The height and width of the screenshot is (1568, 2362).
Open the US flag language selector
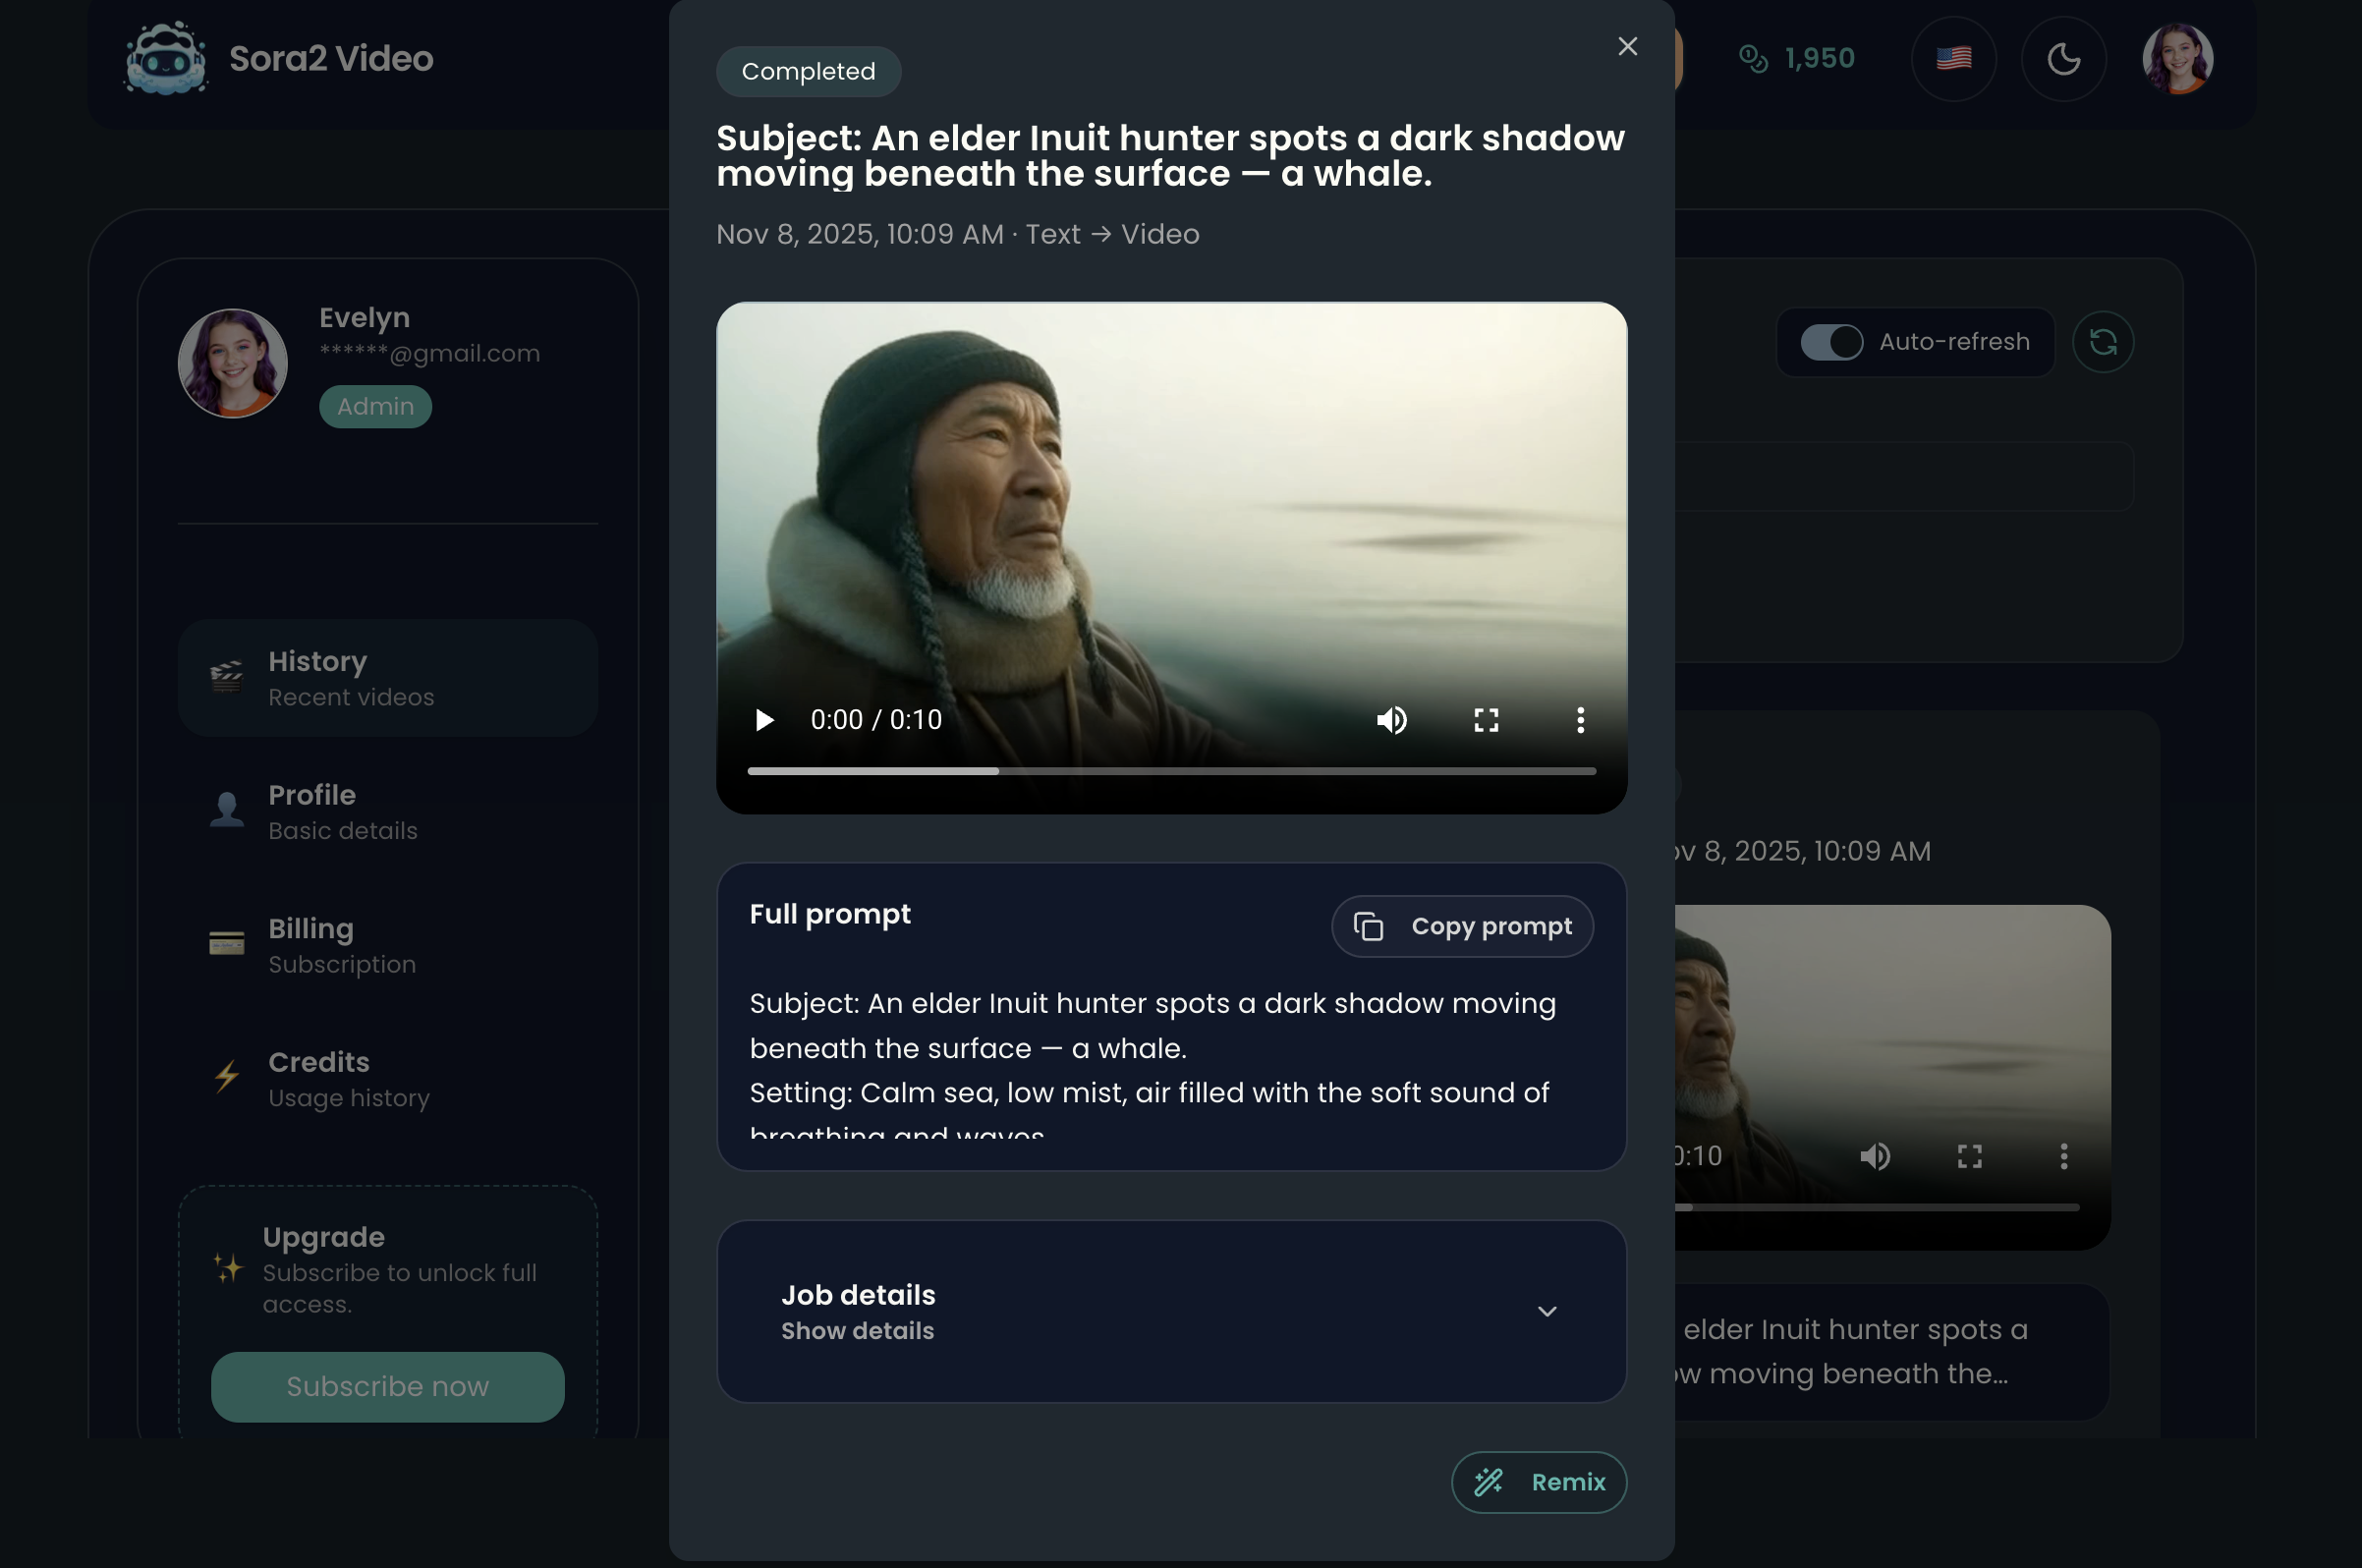(x=1953, y=59)
